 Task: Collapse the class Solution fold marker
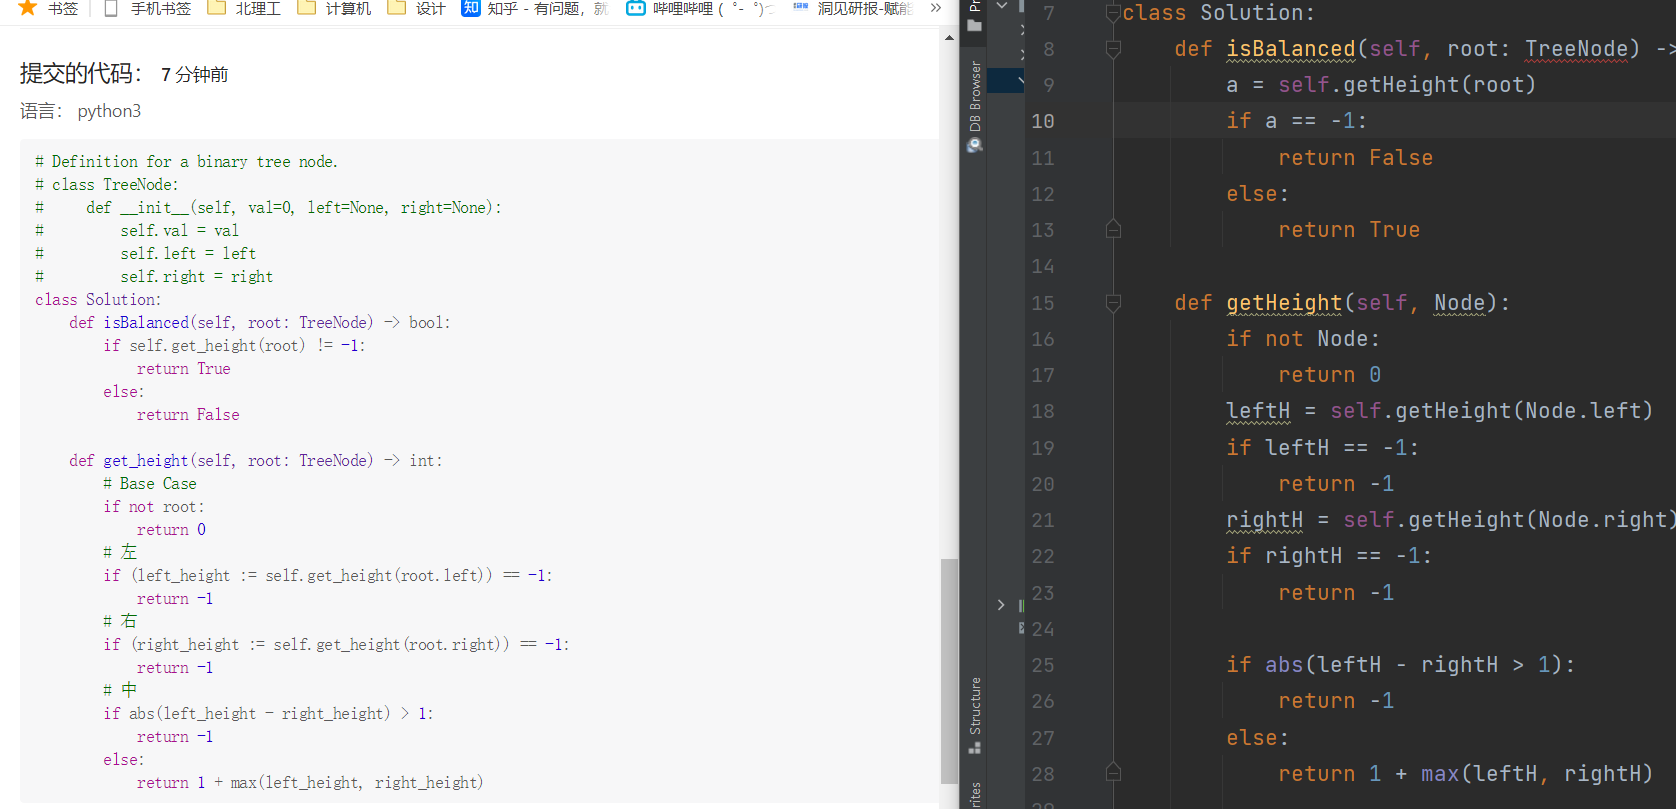(x=1113, y=13)
